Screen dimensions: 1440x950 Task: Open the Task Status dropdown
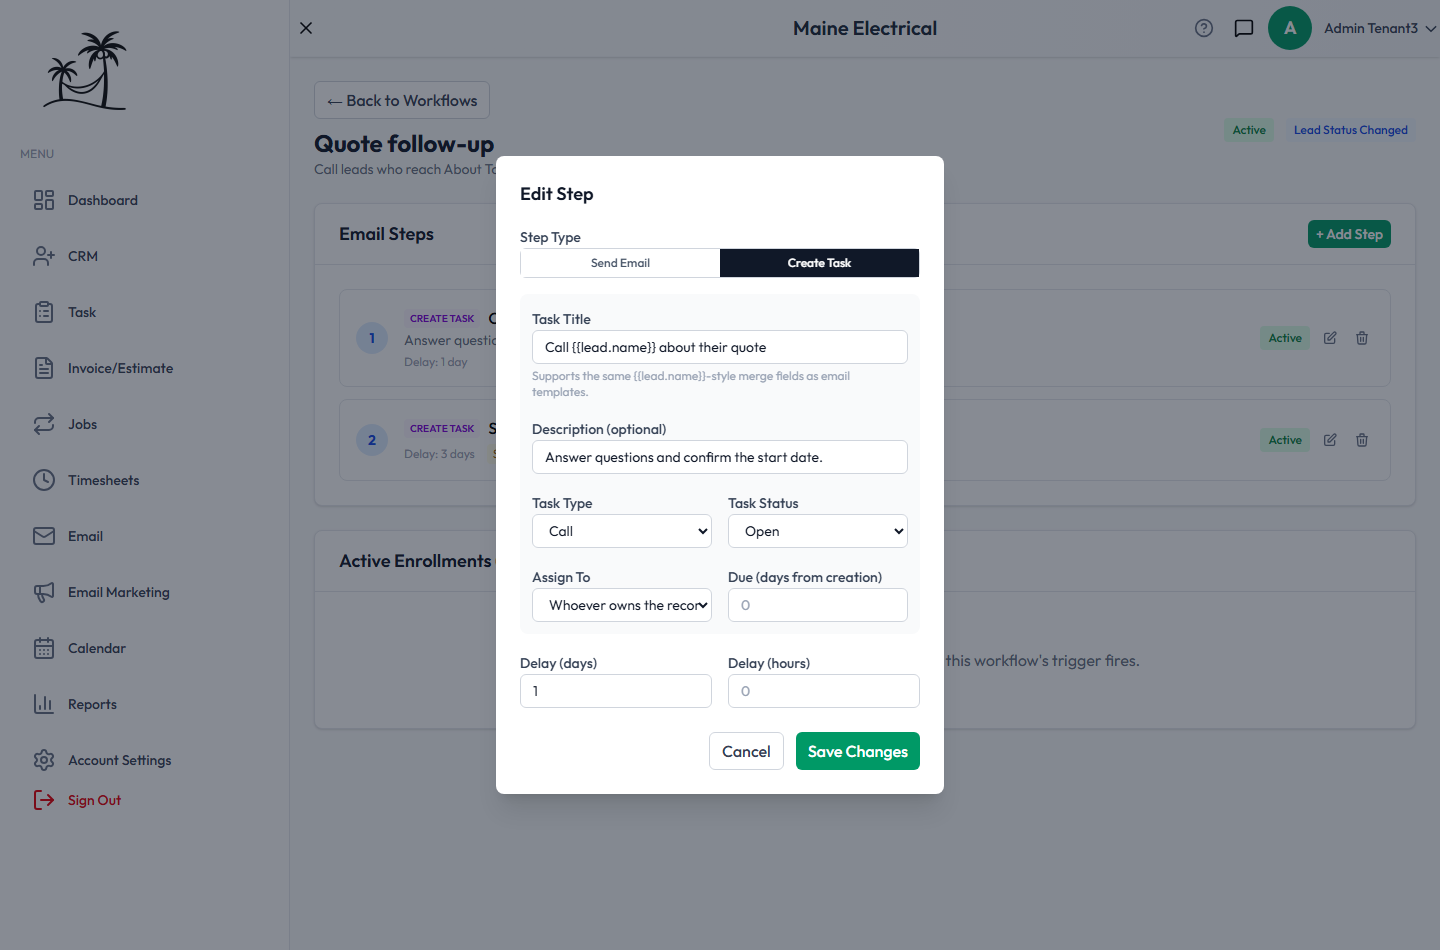[x=818, y=531]
